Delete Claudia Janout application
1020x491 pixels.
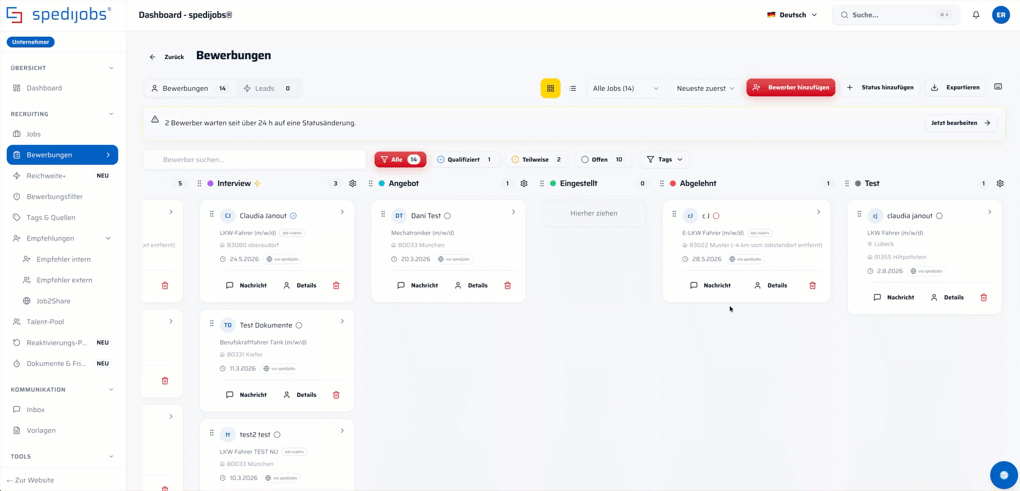pyautogui.click(x=336, y=285)
